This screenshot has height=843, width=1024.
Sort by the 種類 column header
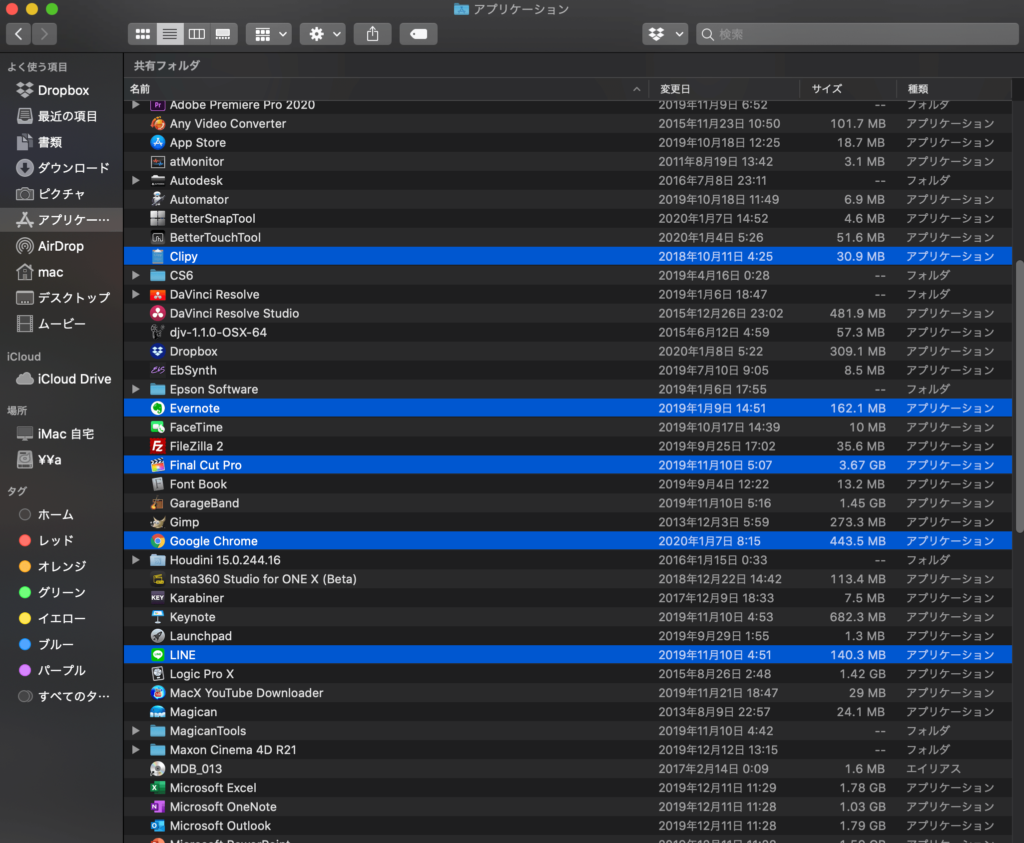point(954,89)
